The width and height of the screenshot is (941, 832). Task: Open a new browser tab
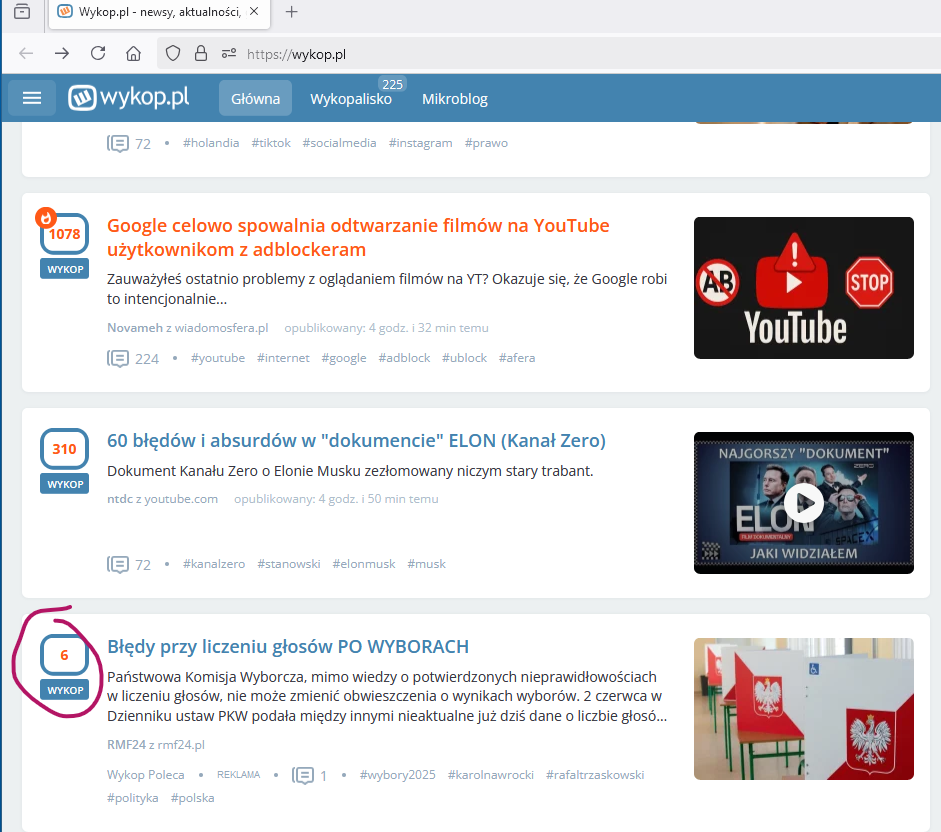292,12
